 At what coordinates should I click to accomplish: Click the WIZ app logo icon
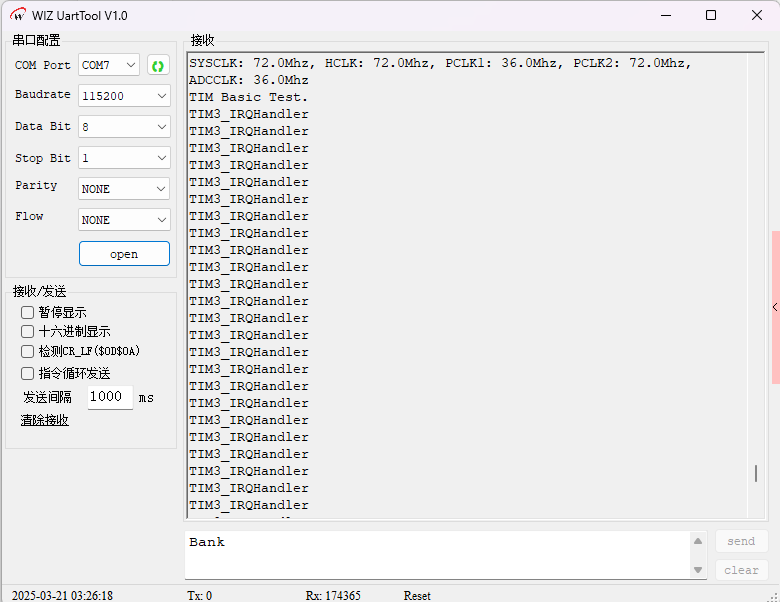point(18,15)
